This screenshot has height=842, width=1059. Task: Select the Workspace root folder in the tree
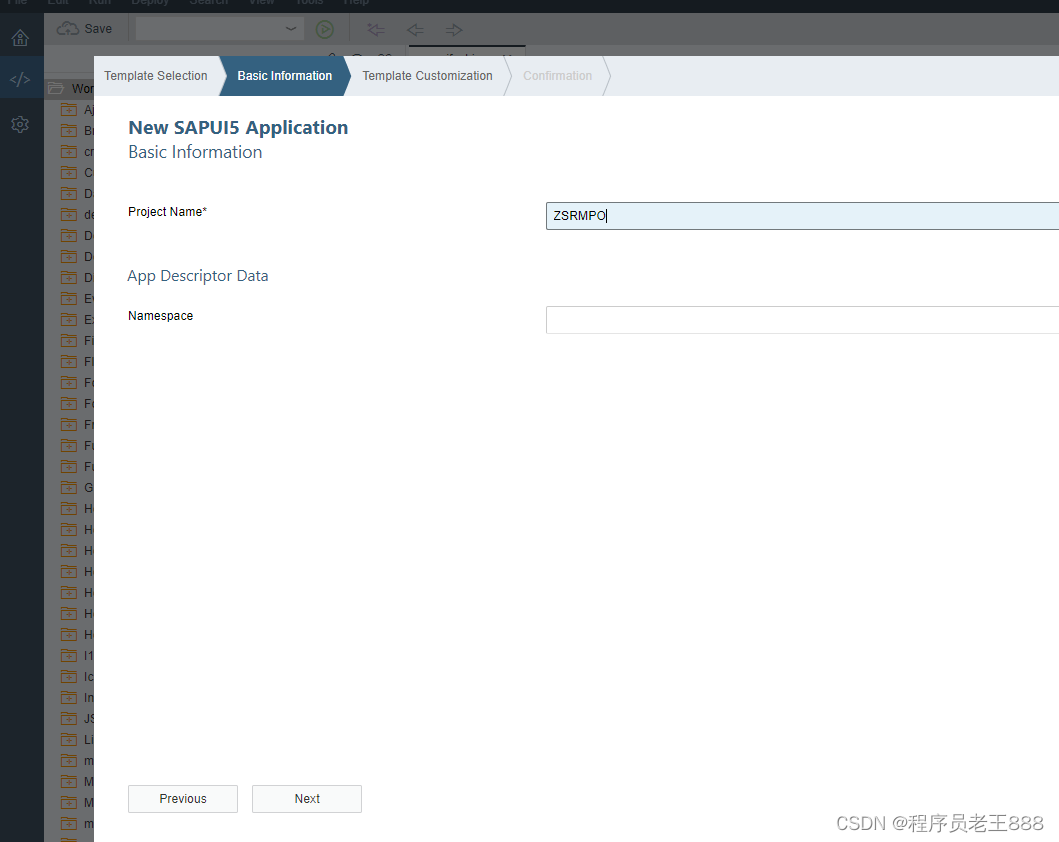coord(70,88)
